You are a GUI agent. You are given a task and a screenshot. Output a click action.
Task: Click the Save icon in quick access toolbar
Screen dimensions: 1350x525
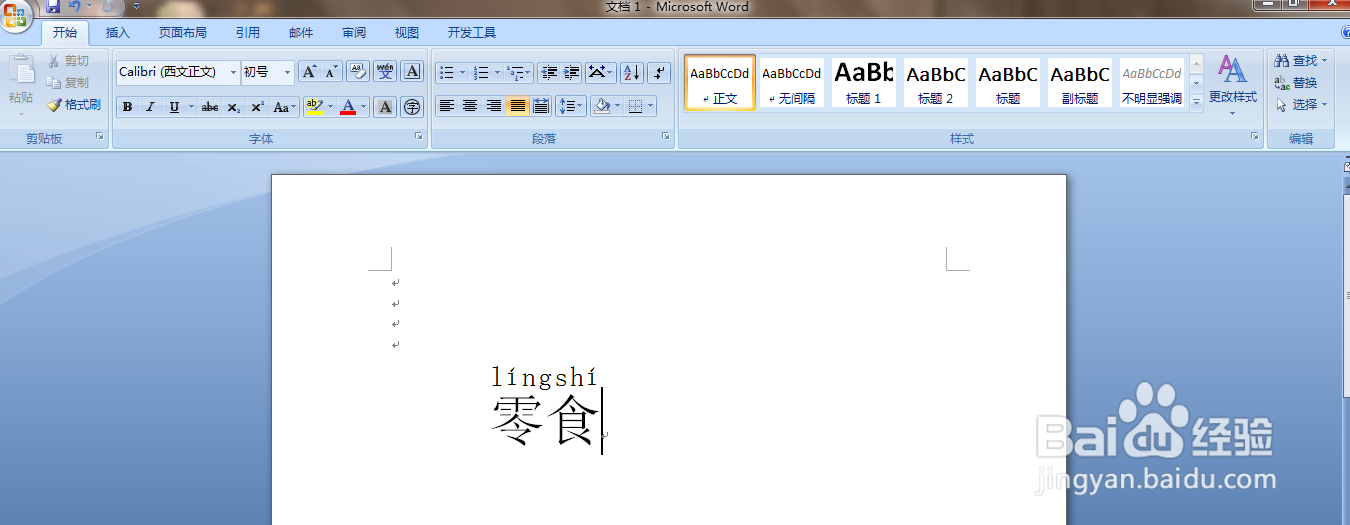[x=53, y=7]
